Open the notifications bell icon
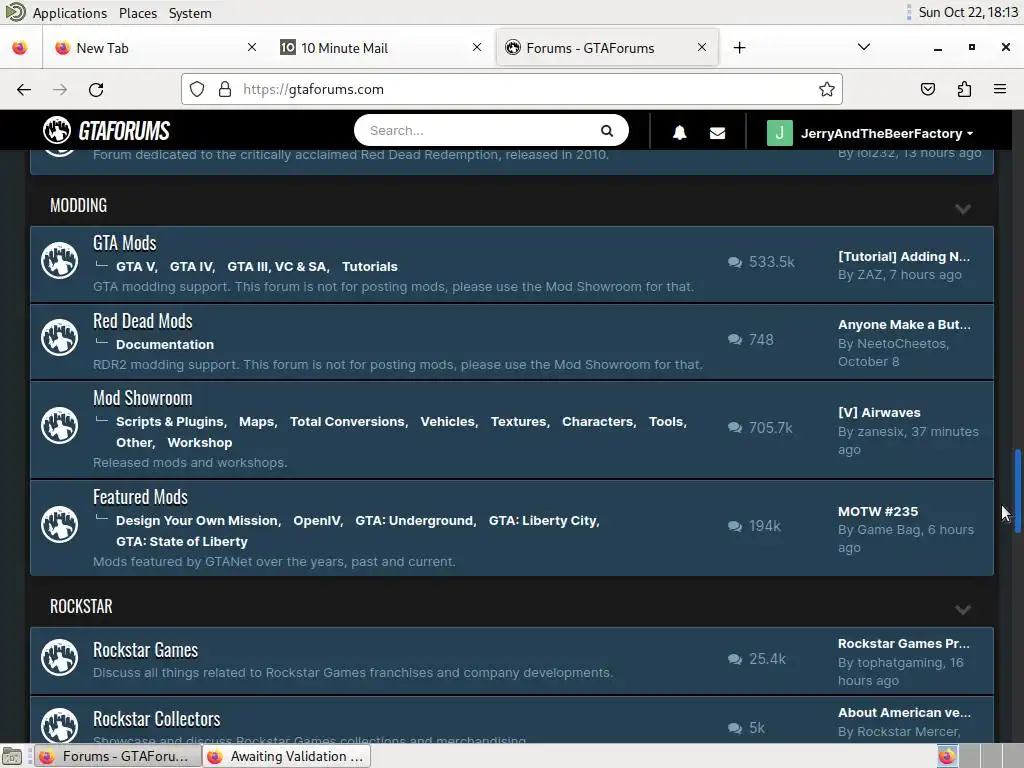Viewport: 1024px width, 768px height. (x=679, y=133)
